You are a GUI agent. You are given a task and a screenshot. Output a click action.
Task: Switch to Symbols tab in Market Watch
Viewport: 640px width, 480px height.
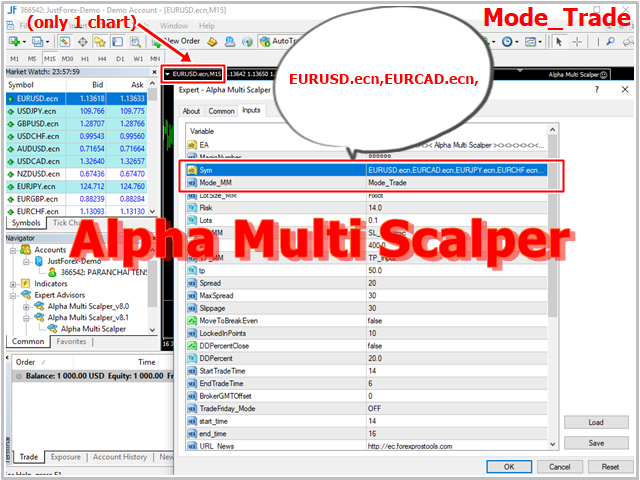click(x=26, y=223)
